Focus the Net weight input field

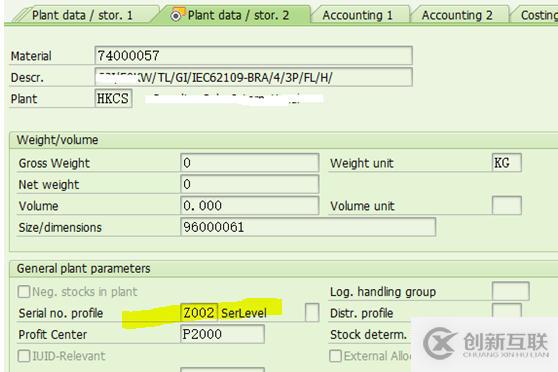(x=249, y=184)
